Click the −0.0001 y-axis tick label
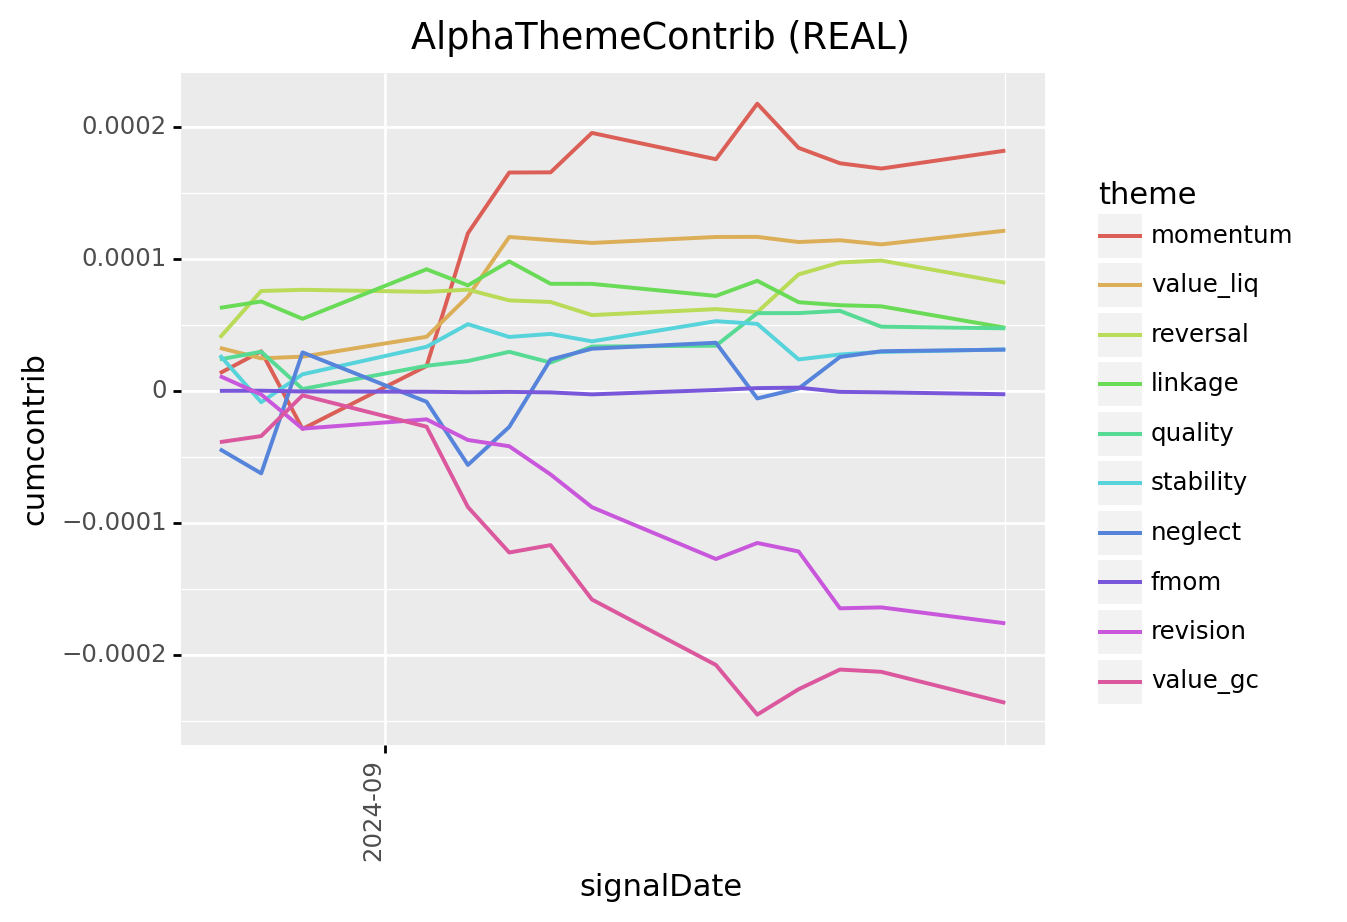This screenshot has height=922, width=1347. tap(113, 523)
